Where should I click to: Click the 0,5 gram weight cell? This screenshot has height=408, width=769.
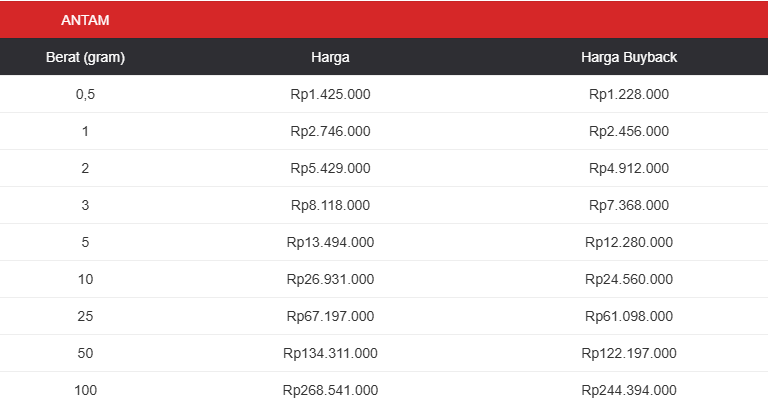coord(85,94)
